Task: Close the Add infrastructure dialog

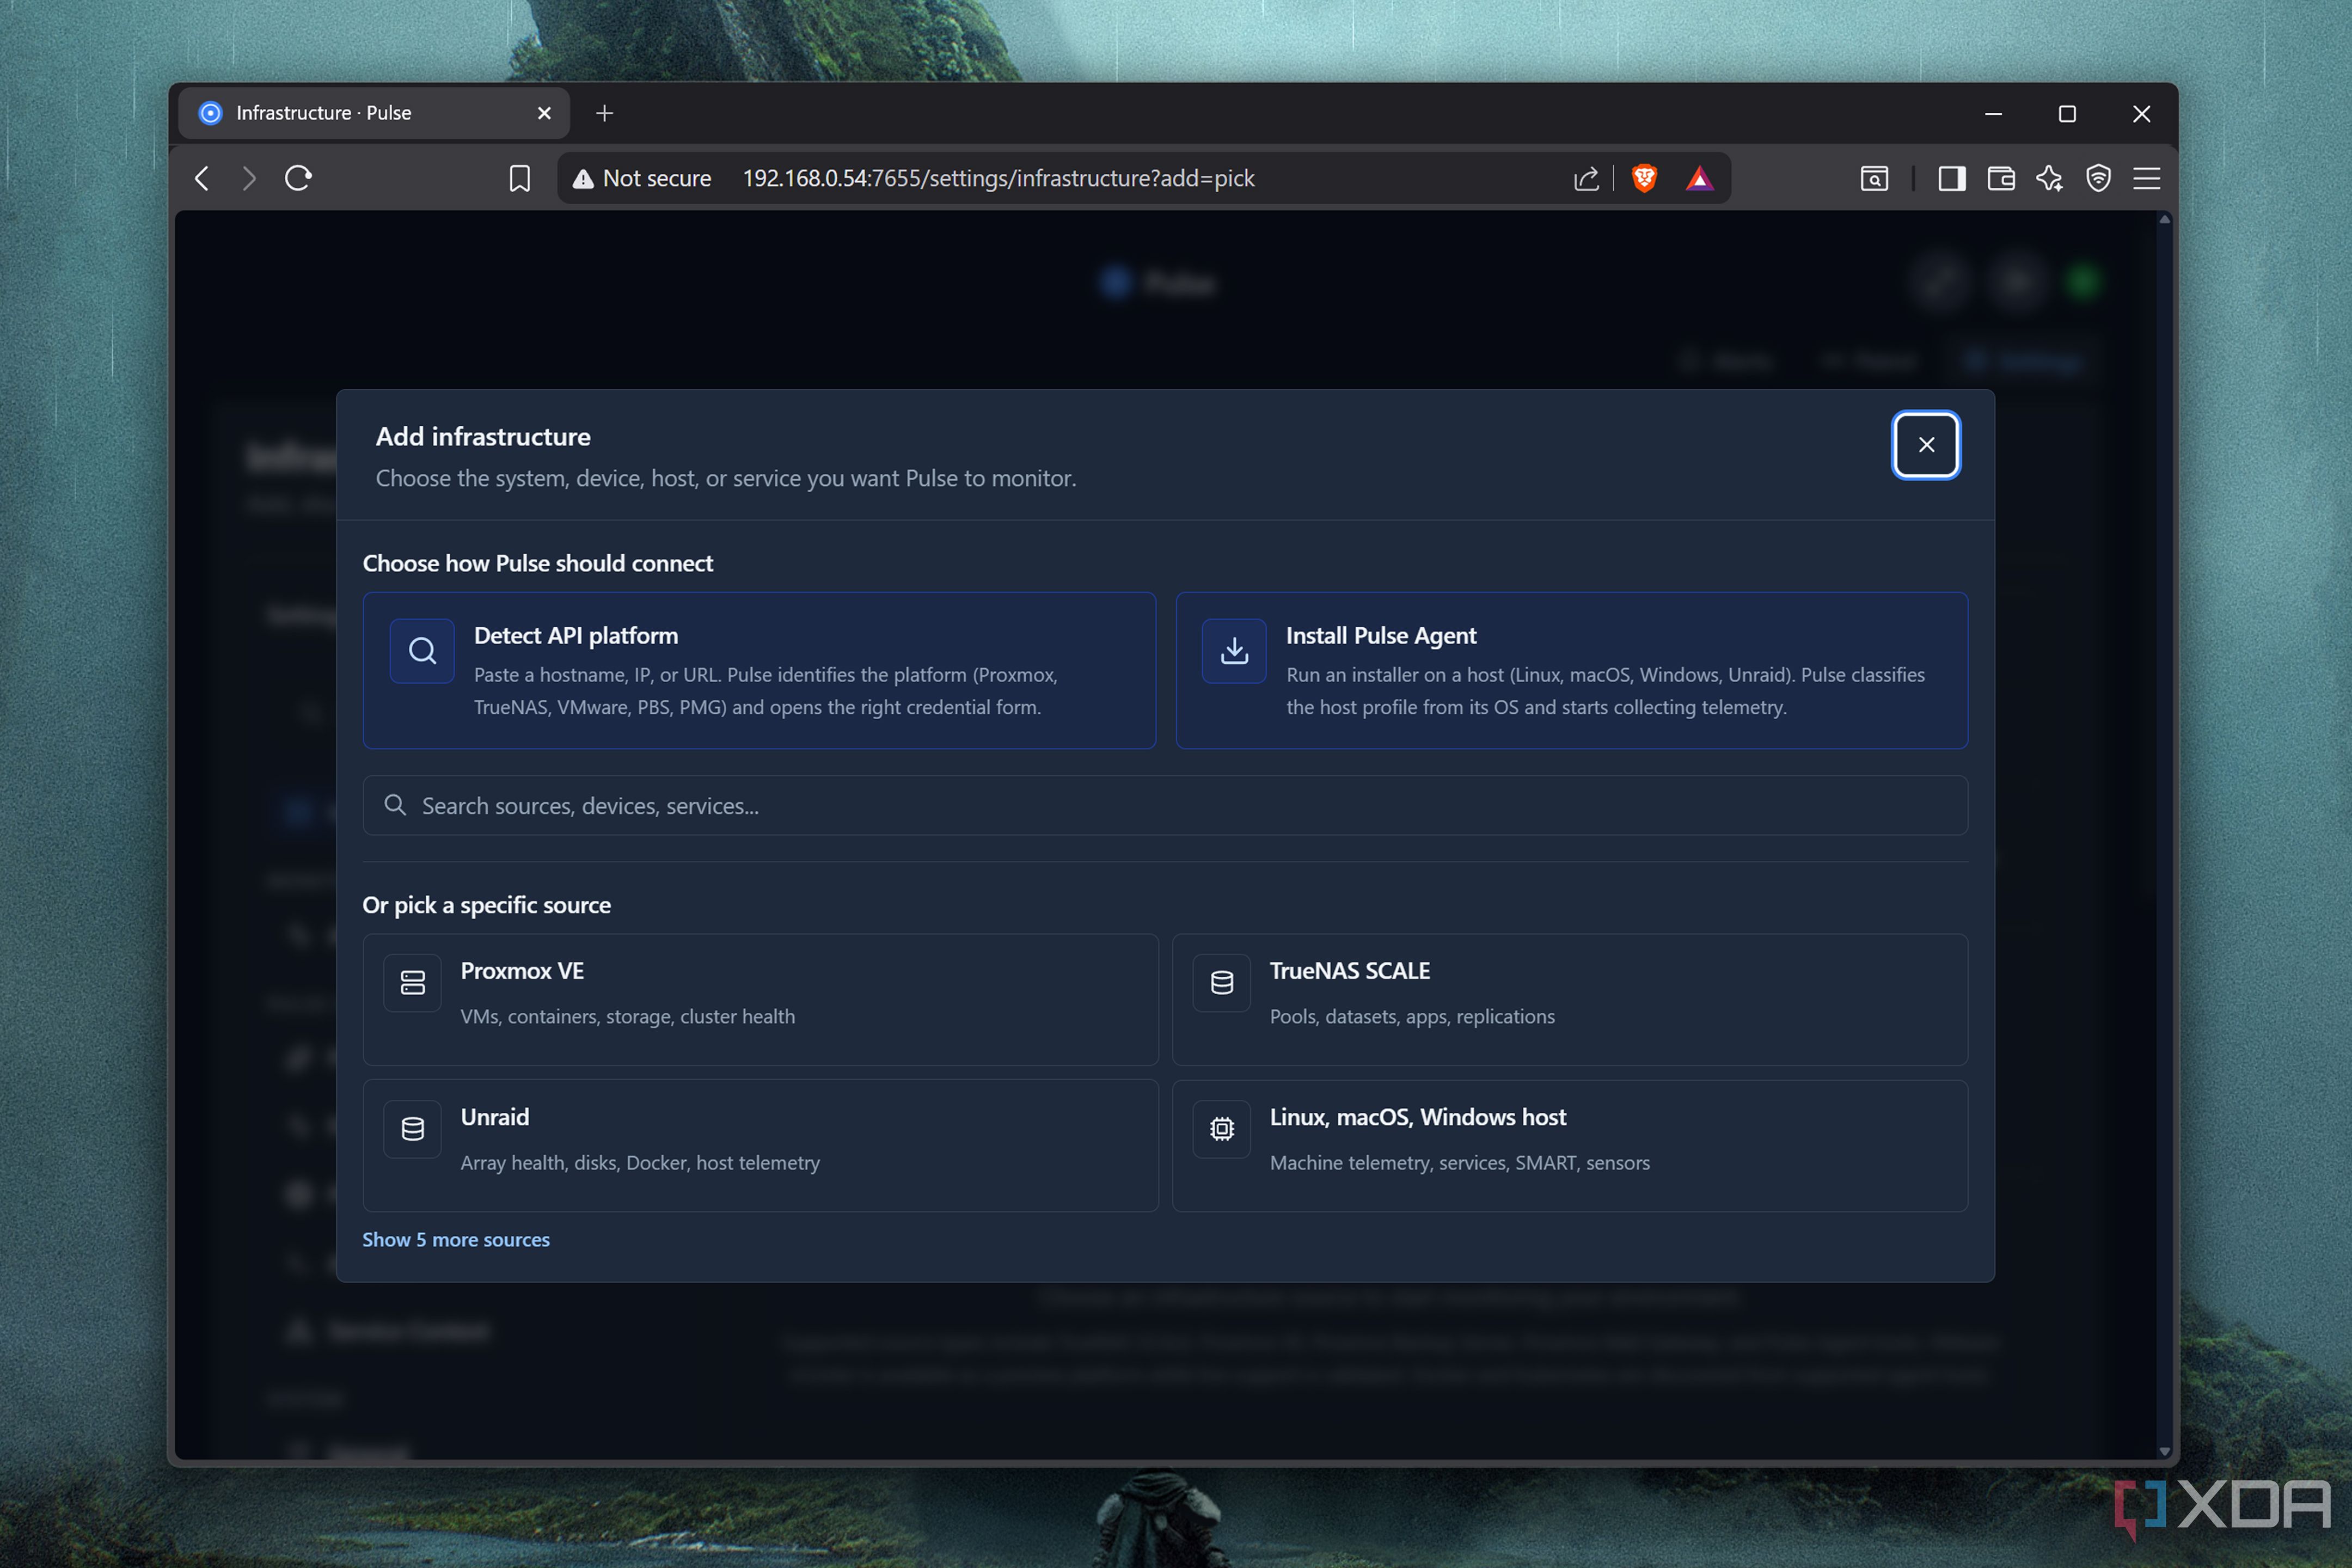Action: [x=1925, y=445]
